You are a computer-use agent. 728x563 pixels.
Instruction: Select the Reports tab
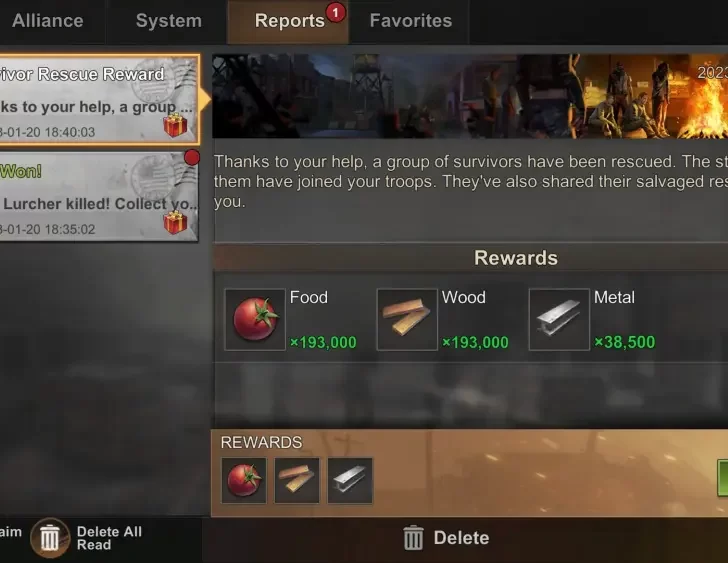[289, 21]
